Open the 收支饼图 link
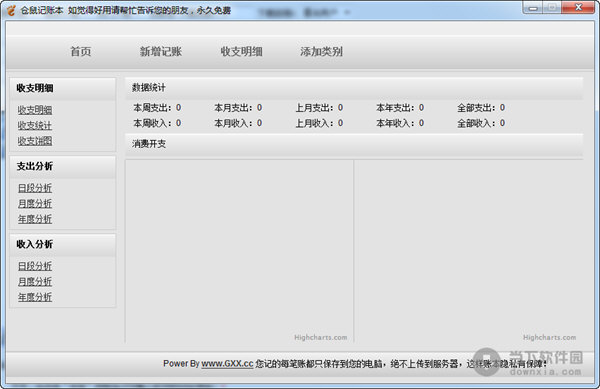The height and width of the screenshot is (389, 600). click(x=35, y=141)
